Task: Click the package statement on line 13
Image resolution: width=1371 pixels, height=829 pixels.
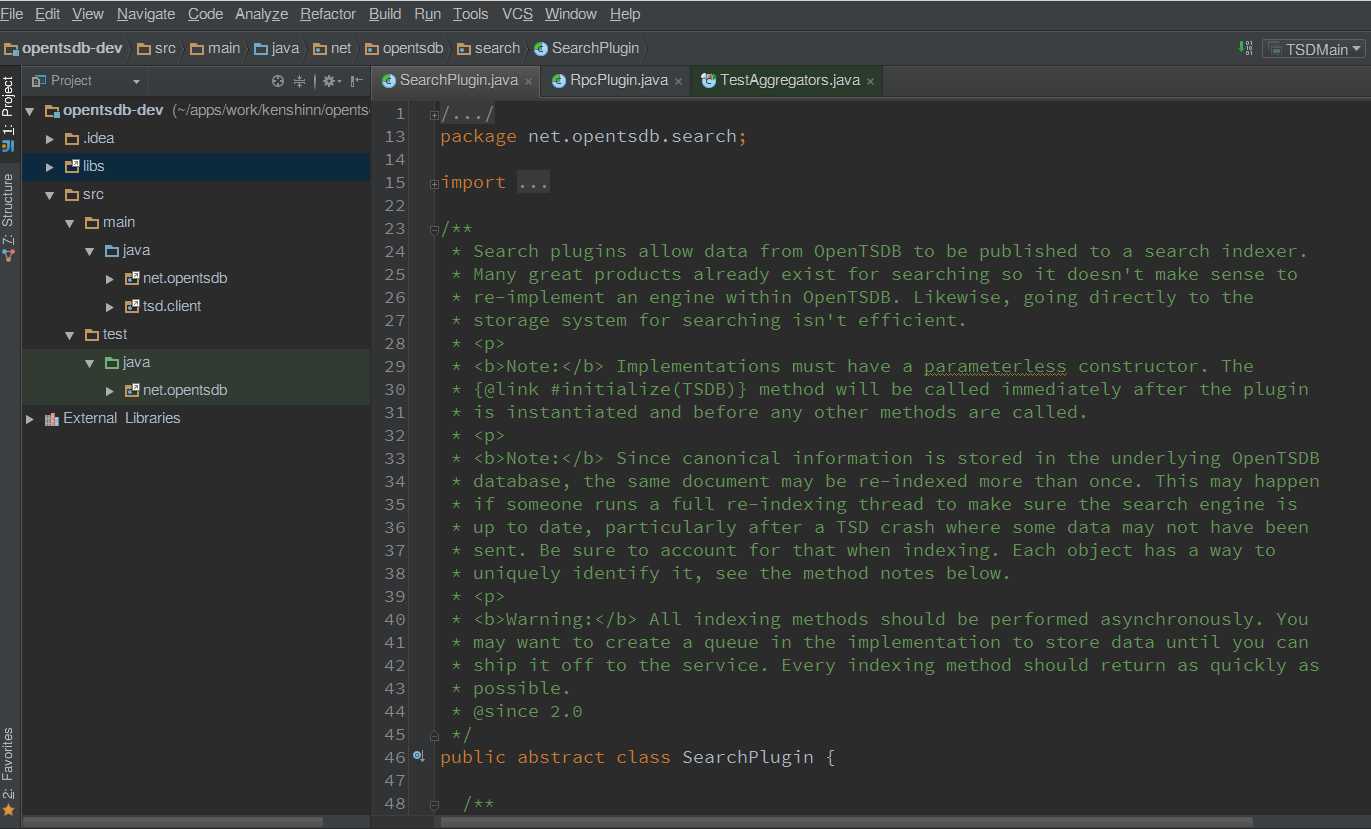Action: [x=594, y=136]
